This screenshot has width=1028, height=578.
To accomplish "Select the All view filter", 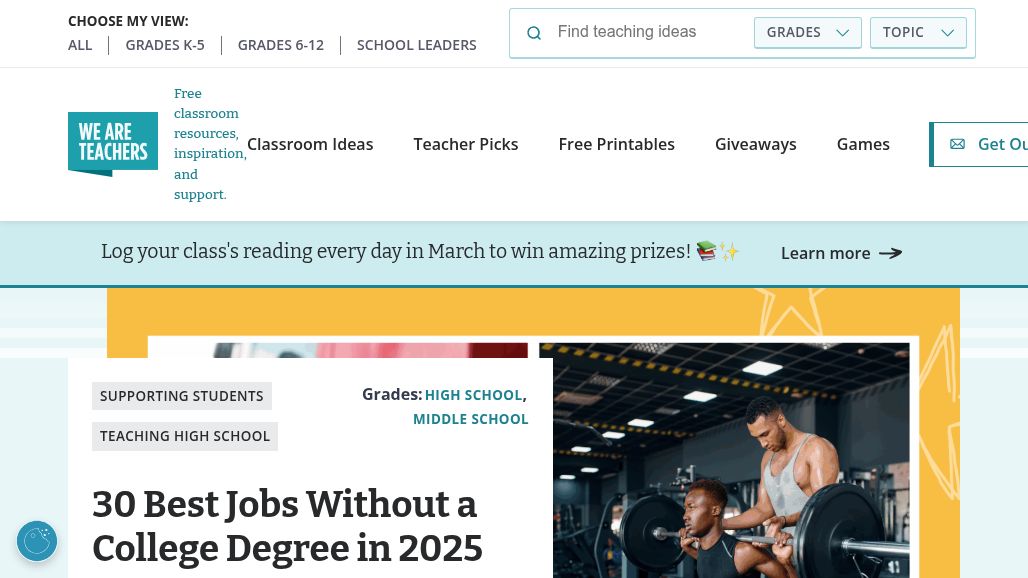I will 80,45.
